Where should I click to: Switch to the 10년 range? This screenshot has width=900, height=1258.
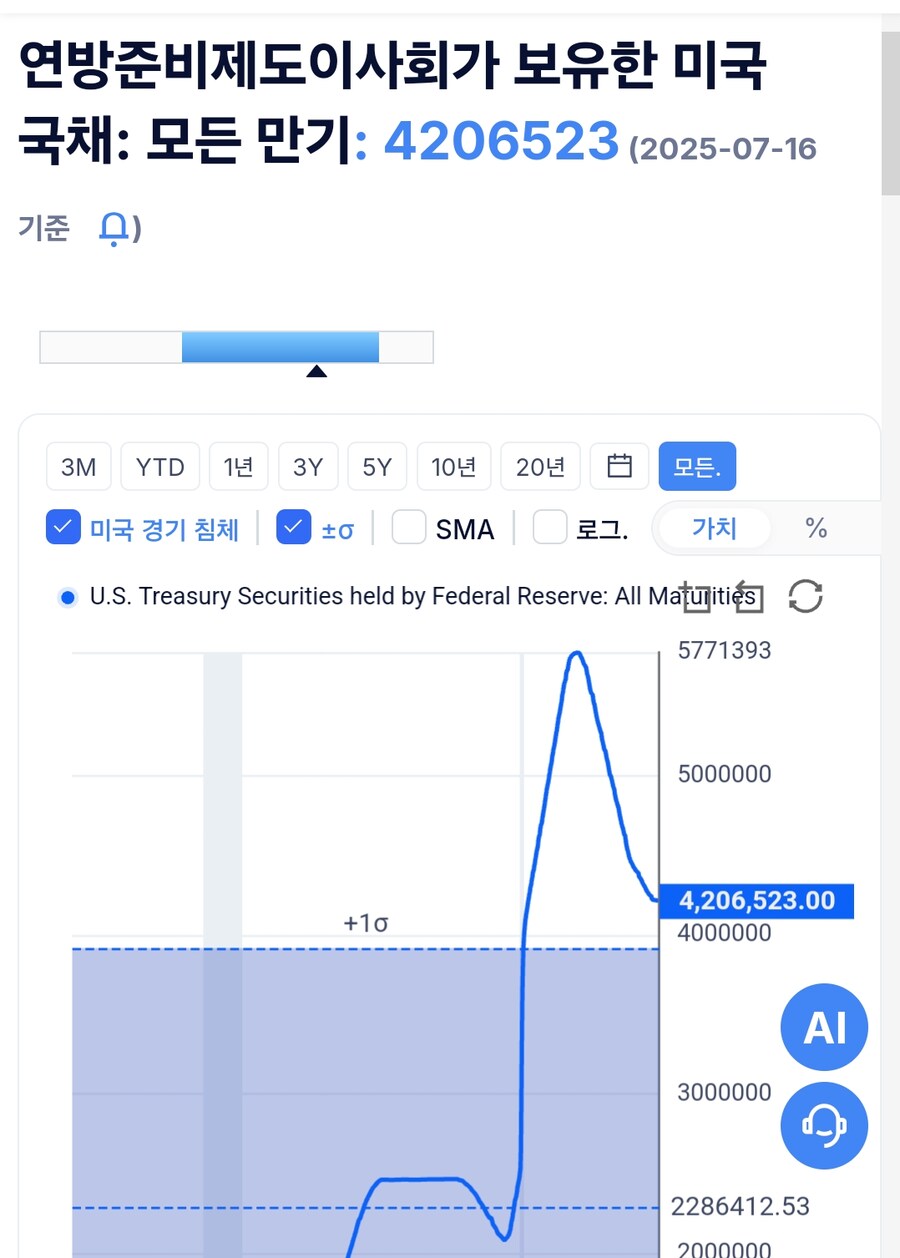coord(453,466)
